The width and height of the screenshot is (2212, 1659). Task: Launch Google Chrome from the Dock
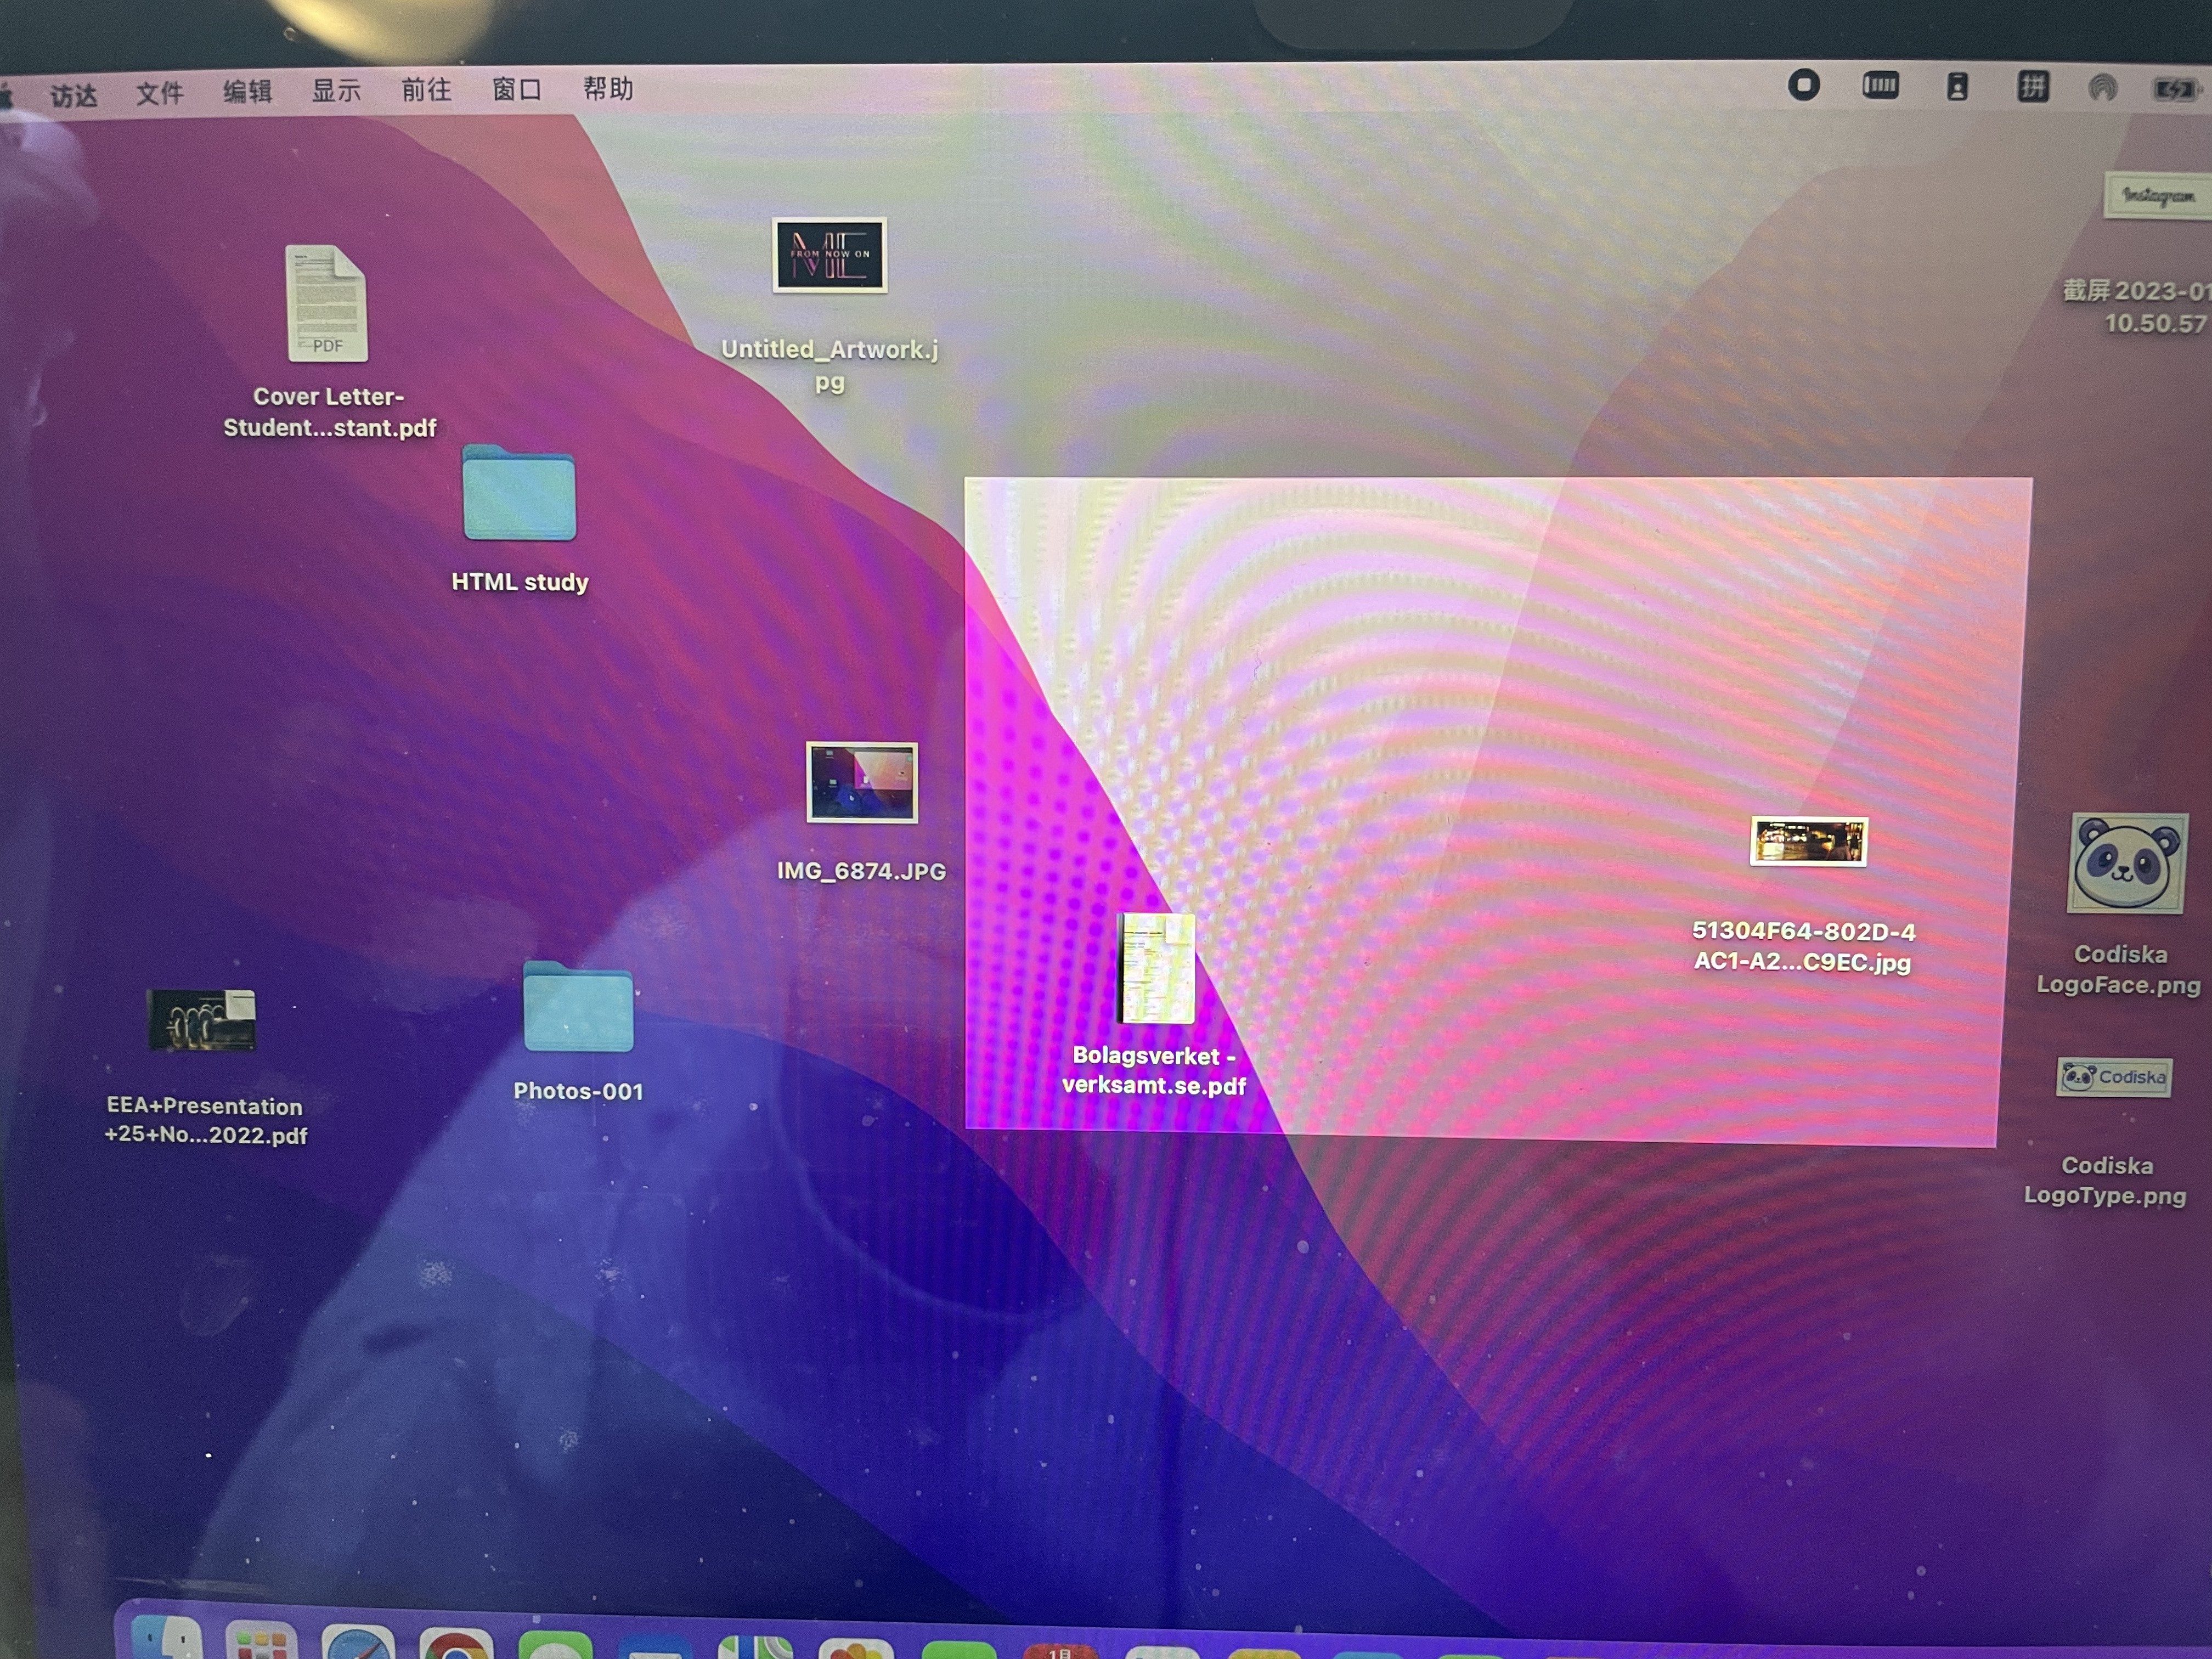pyautogui.click(x=456, y=1646)
